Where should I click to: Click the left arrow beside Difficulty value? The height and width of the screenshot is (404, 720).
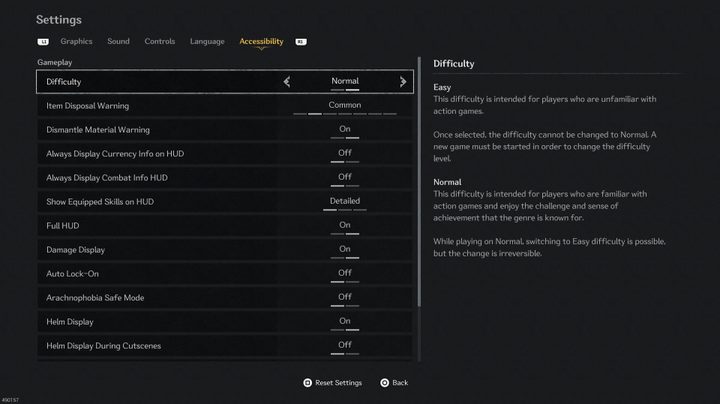[x=287, y=82]
